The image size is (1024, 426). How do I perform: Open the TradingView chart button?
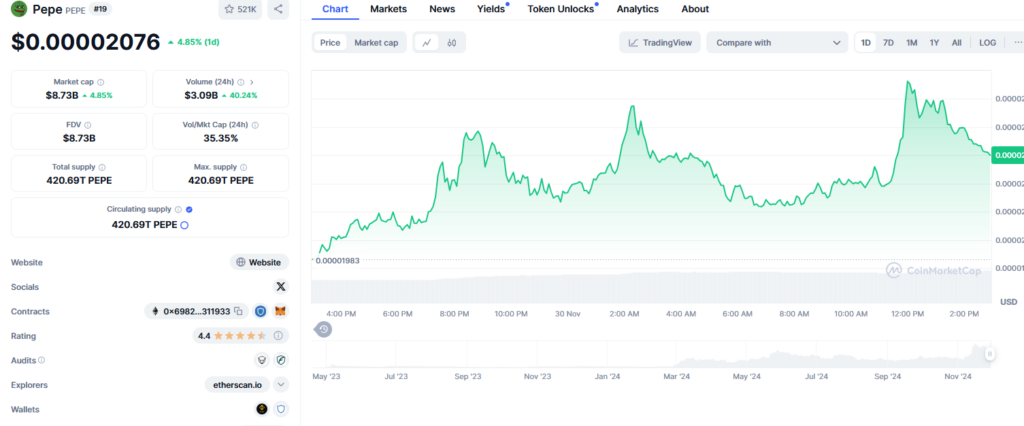(660, 42)
